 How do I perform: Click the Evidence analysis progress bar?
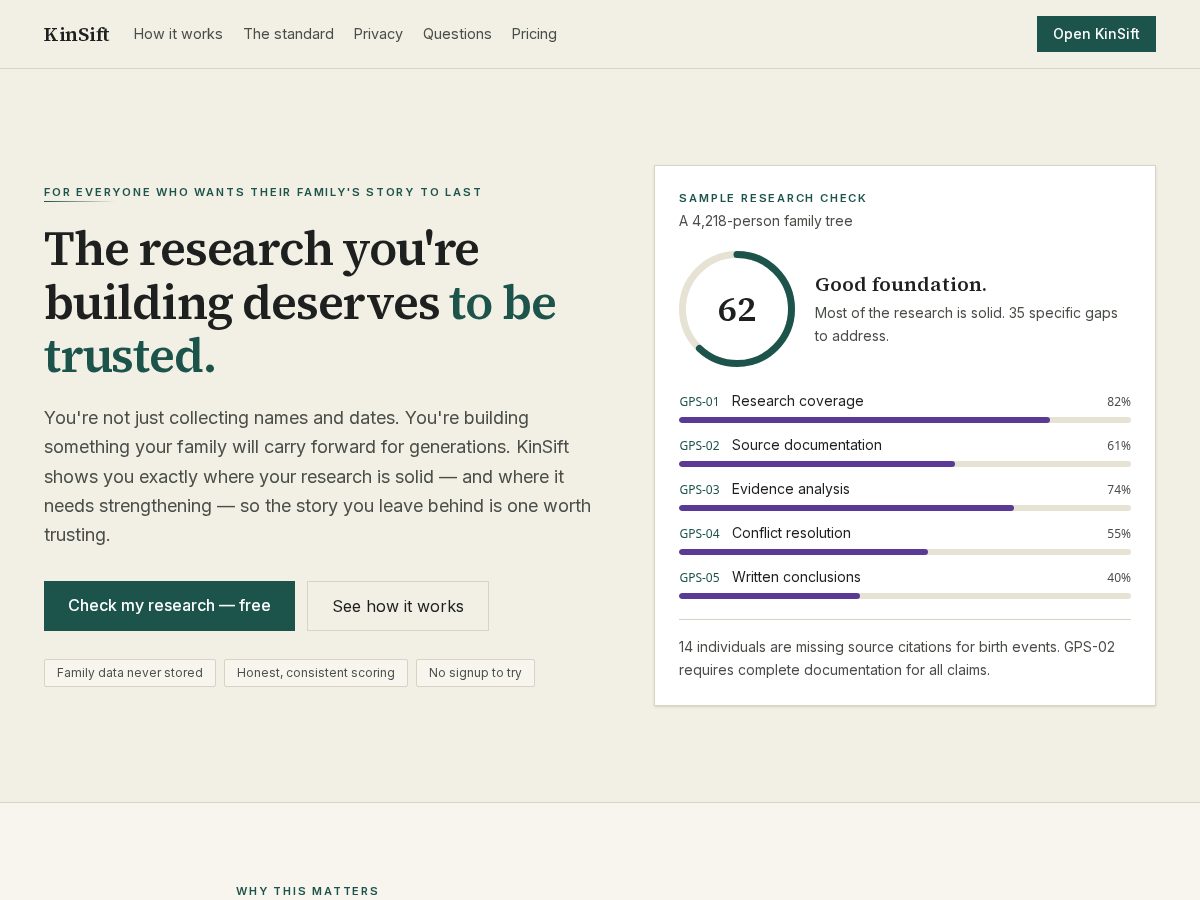(905, 508)
